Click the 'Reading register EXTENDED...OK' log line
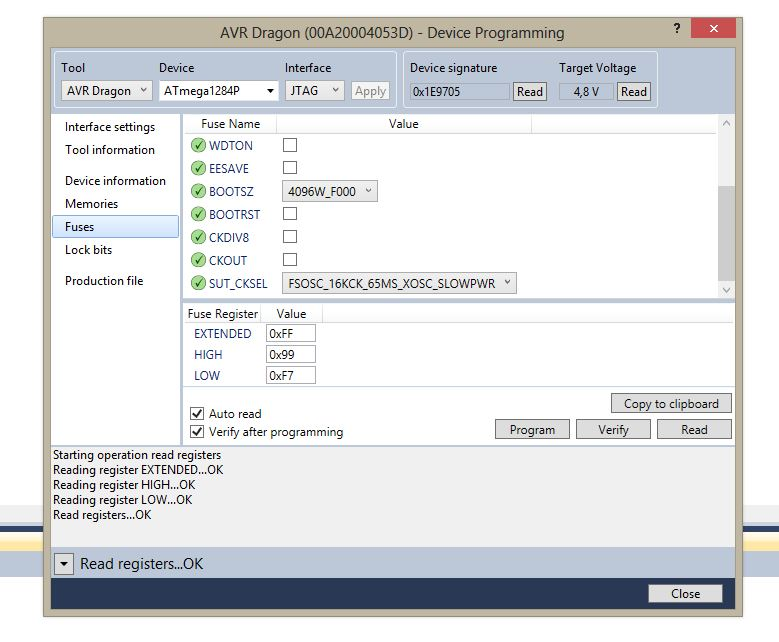This screenshot has height=642, width=779. pos(138,470)
